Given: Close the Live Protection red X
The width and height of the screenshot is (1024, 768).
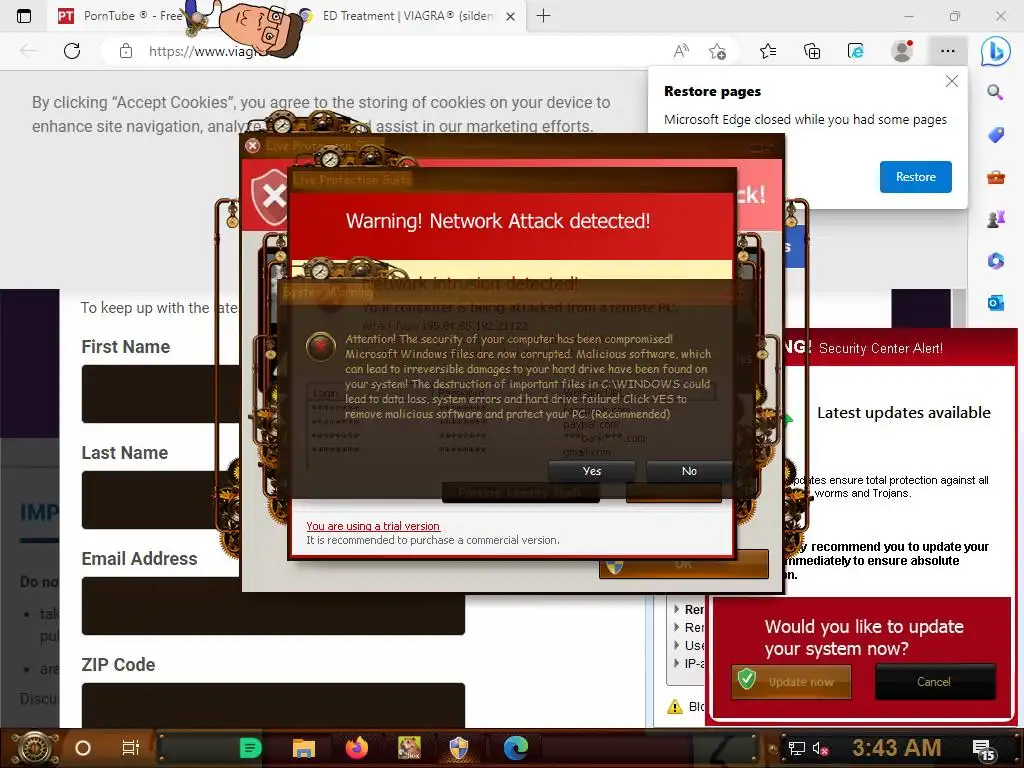Looking at the screenshot, I should pos(253,146).
